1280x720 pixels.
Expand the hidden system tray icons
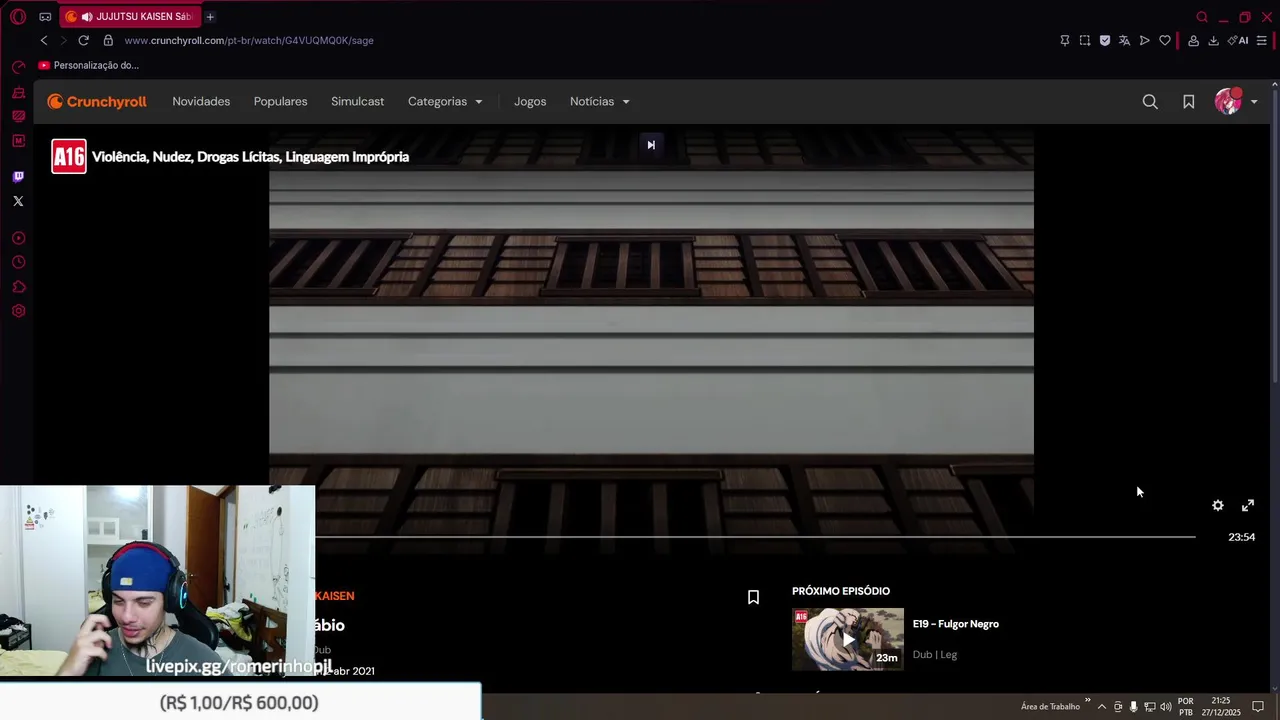[1102, 706]
